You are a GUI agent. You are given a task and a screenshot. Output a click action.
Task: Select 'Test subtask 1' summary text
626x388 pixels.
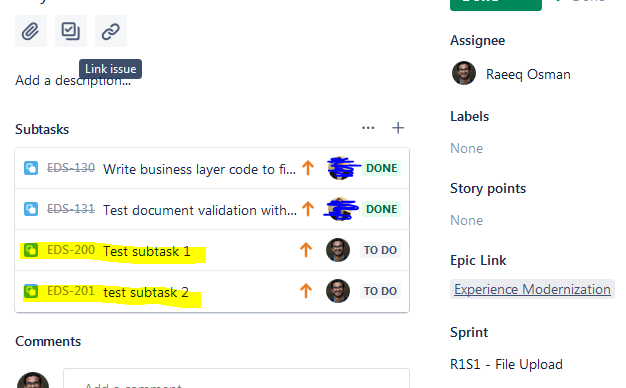point(147,251)
